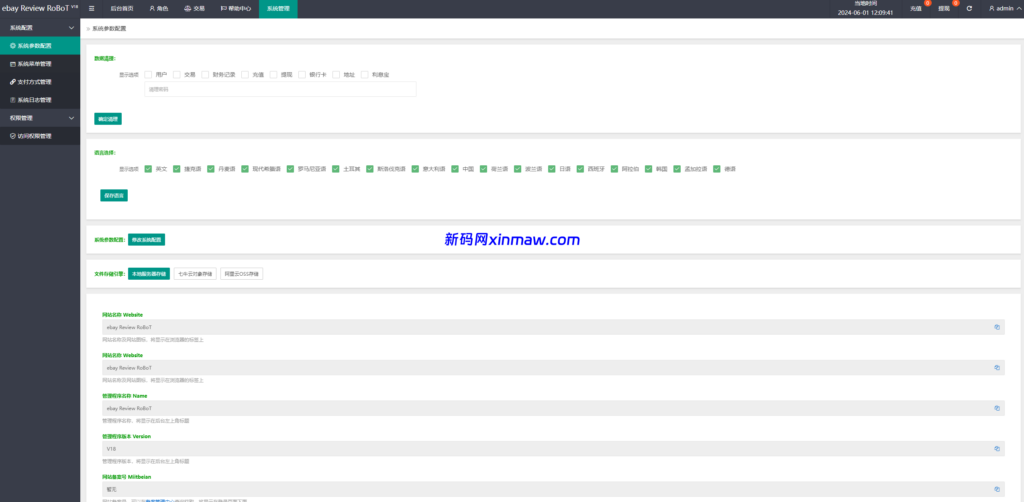Click copy icon in 管理程序版本 Version field
This screenshot has width=1024, height=502.
click(x=997, y=449)
